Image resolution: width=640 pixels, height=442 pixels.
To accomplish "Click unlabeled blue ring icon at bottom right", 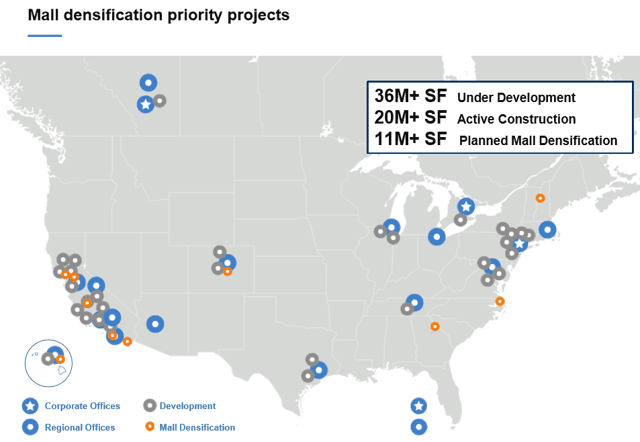I will pos(419,427).
